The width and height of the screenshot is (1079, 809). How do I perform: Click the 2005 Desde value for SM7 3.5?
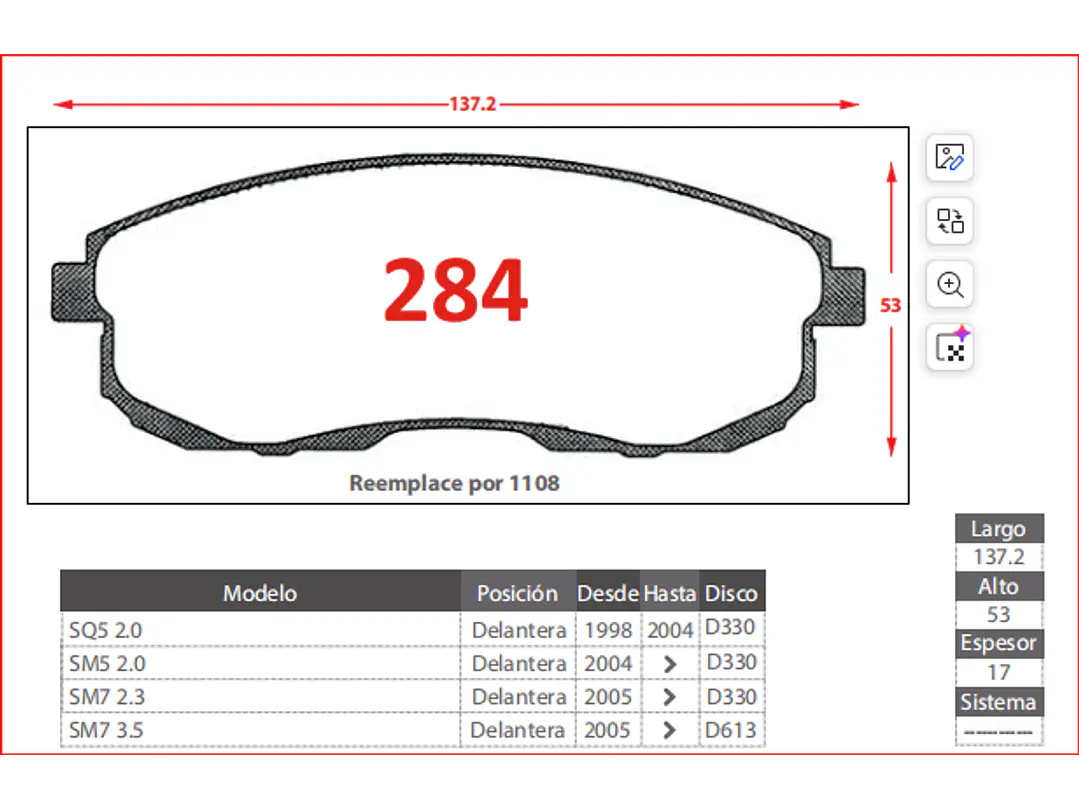(607, 730)
